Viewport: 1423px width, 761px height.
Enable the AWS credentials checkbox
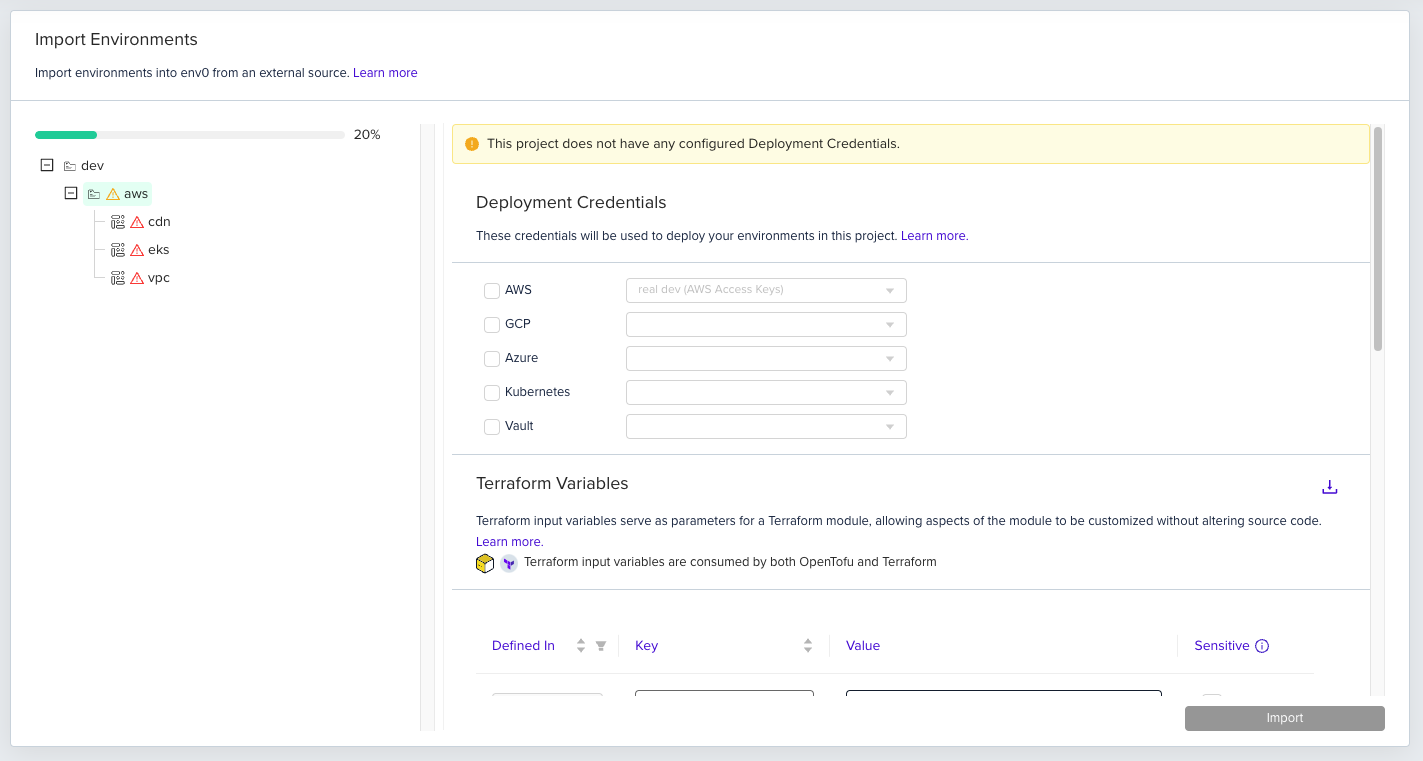point(492,291)
